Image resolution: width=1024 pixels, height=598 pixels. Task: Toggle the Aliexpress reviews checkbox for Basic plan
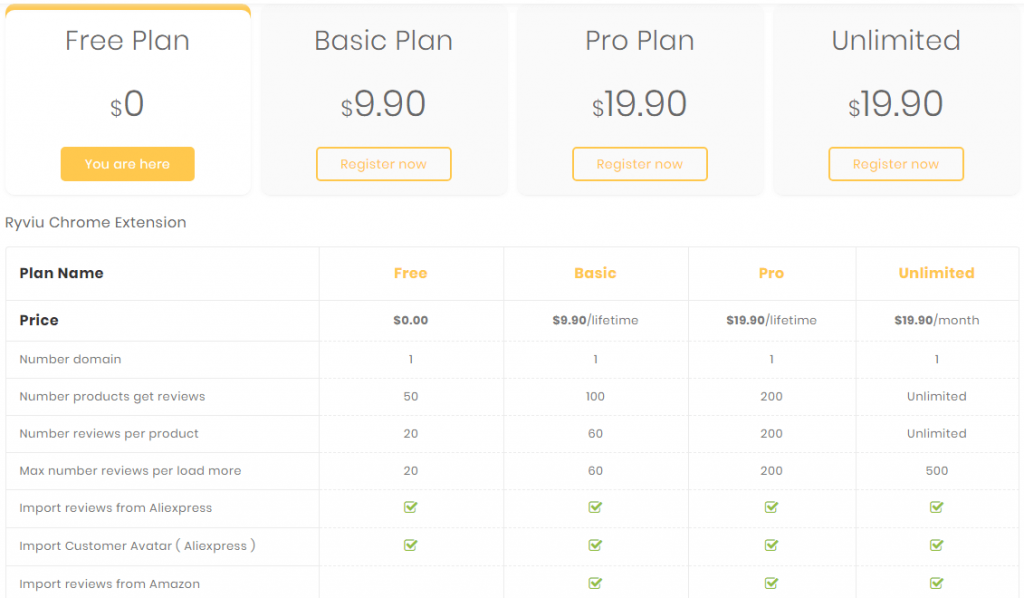point(595,508)
